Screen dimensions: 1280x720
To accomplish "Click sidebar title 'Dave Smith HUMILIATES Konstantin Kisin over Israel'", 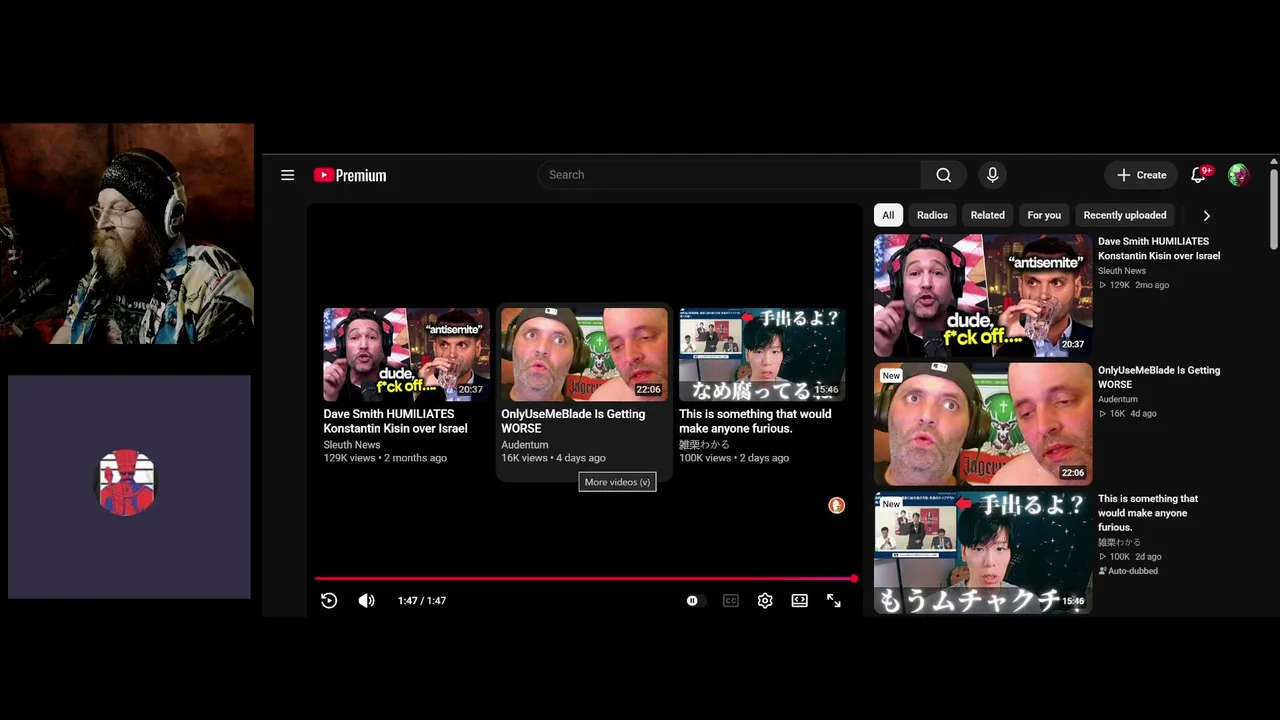I will point(1159,248).
